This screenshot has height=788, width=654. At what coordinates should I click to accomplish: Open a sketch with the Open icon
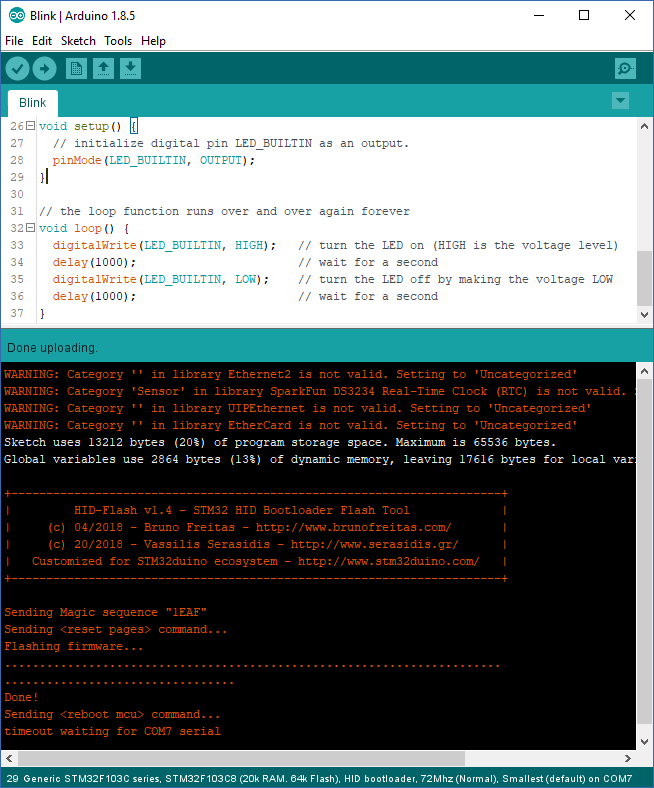(x=104, y=68)
